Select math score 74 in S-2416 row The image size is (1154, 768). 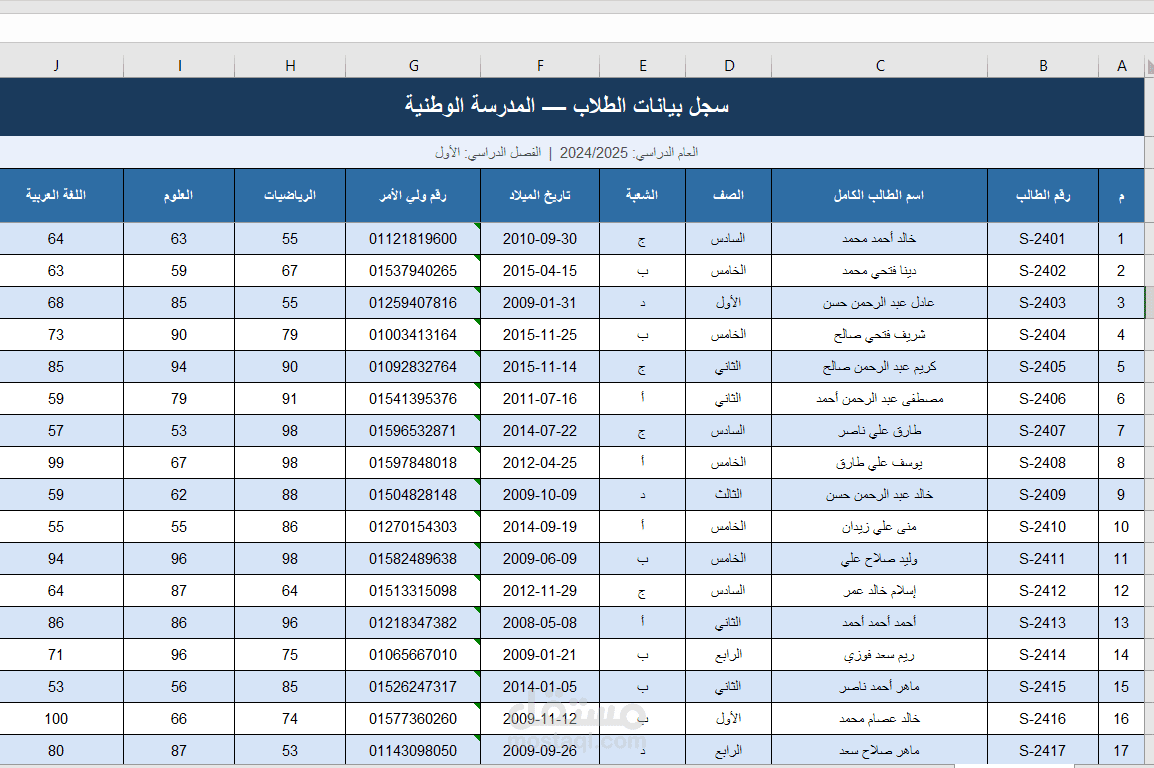(290, 719)
